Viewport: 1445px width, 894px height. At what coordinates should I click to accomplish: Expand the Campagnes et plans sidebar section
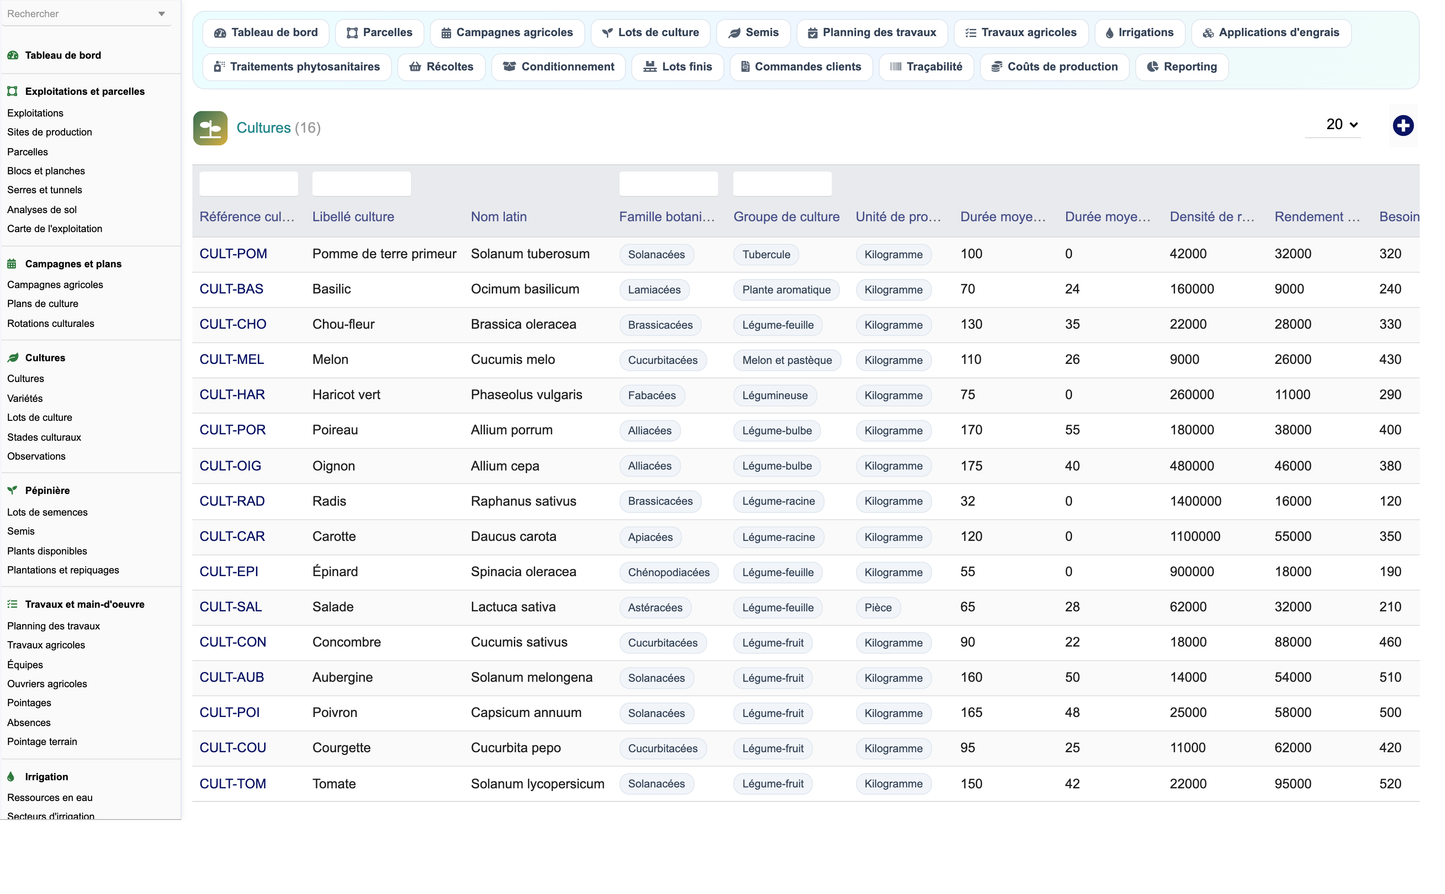click(x=73, y=264)
